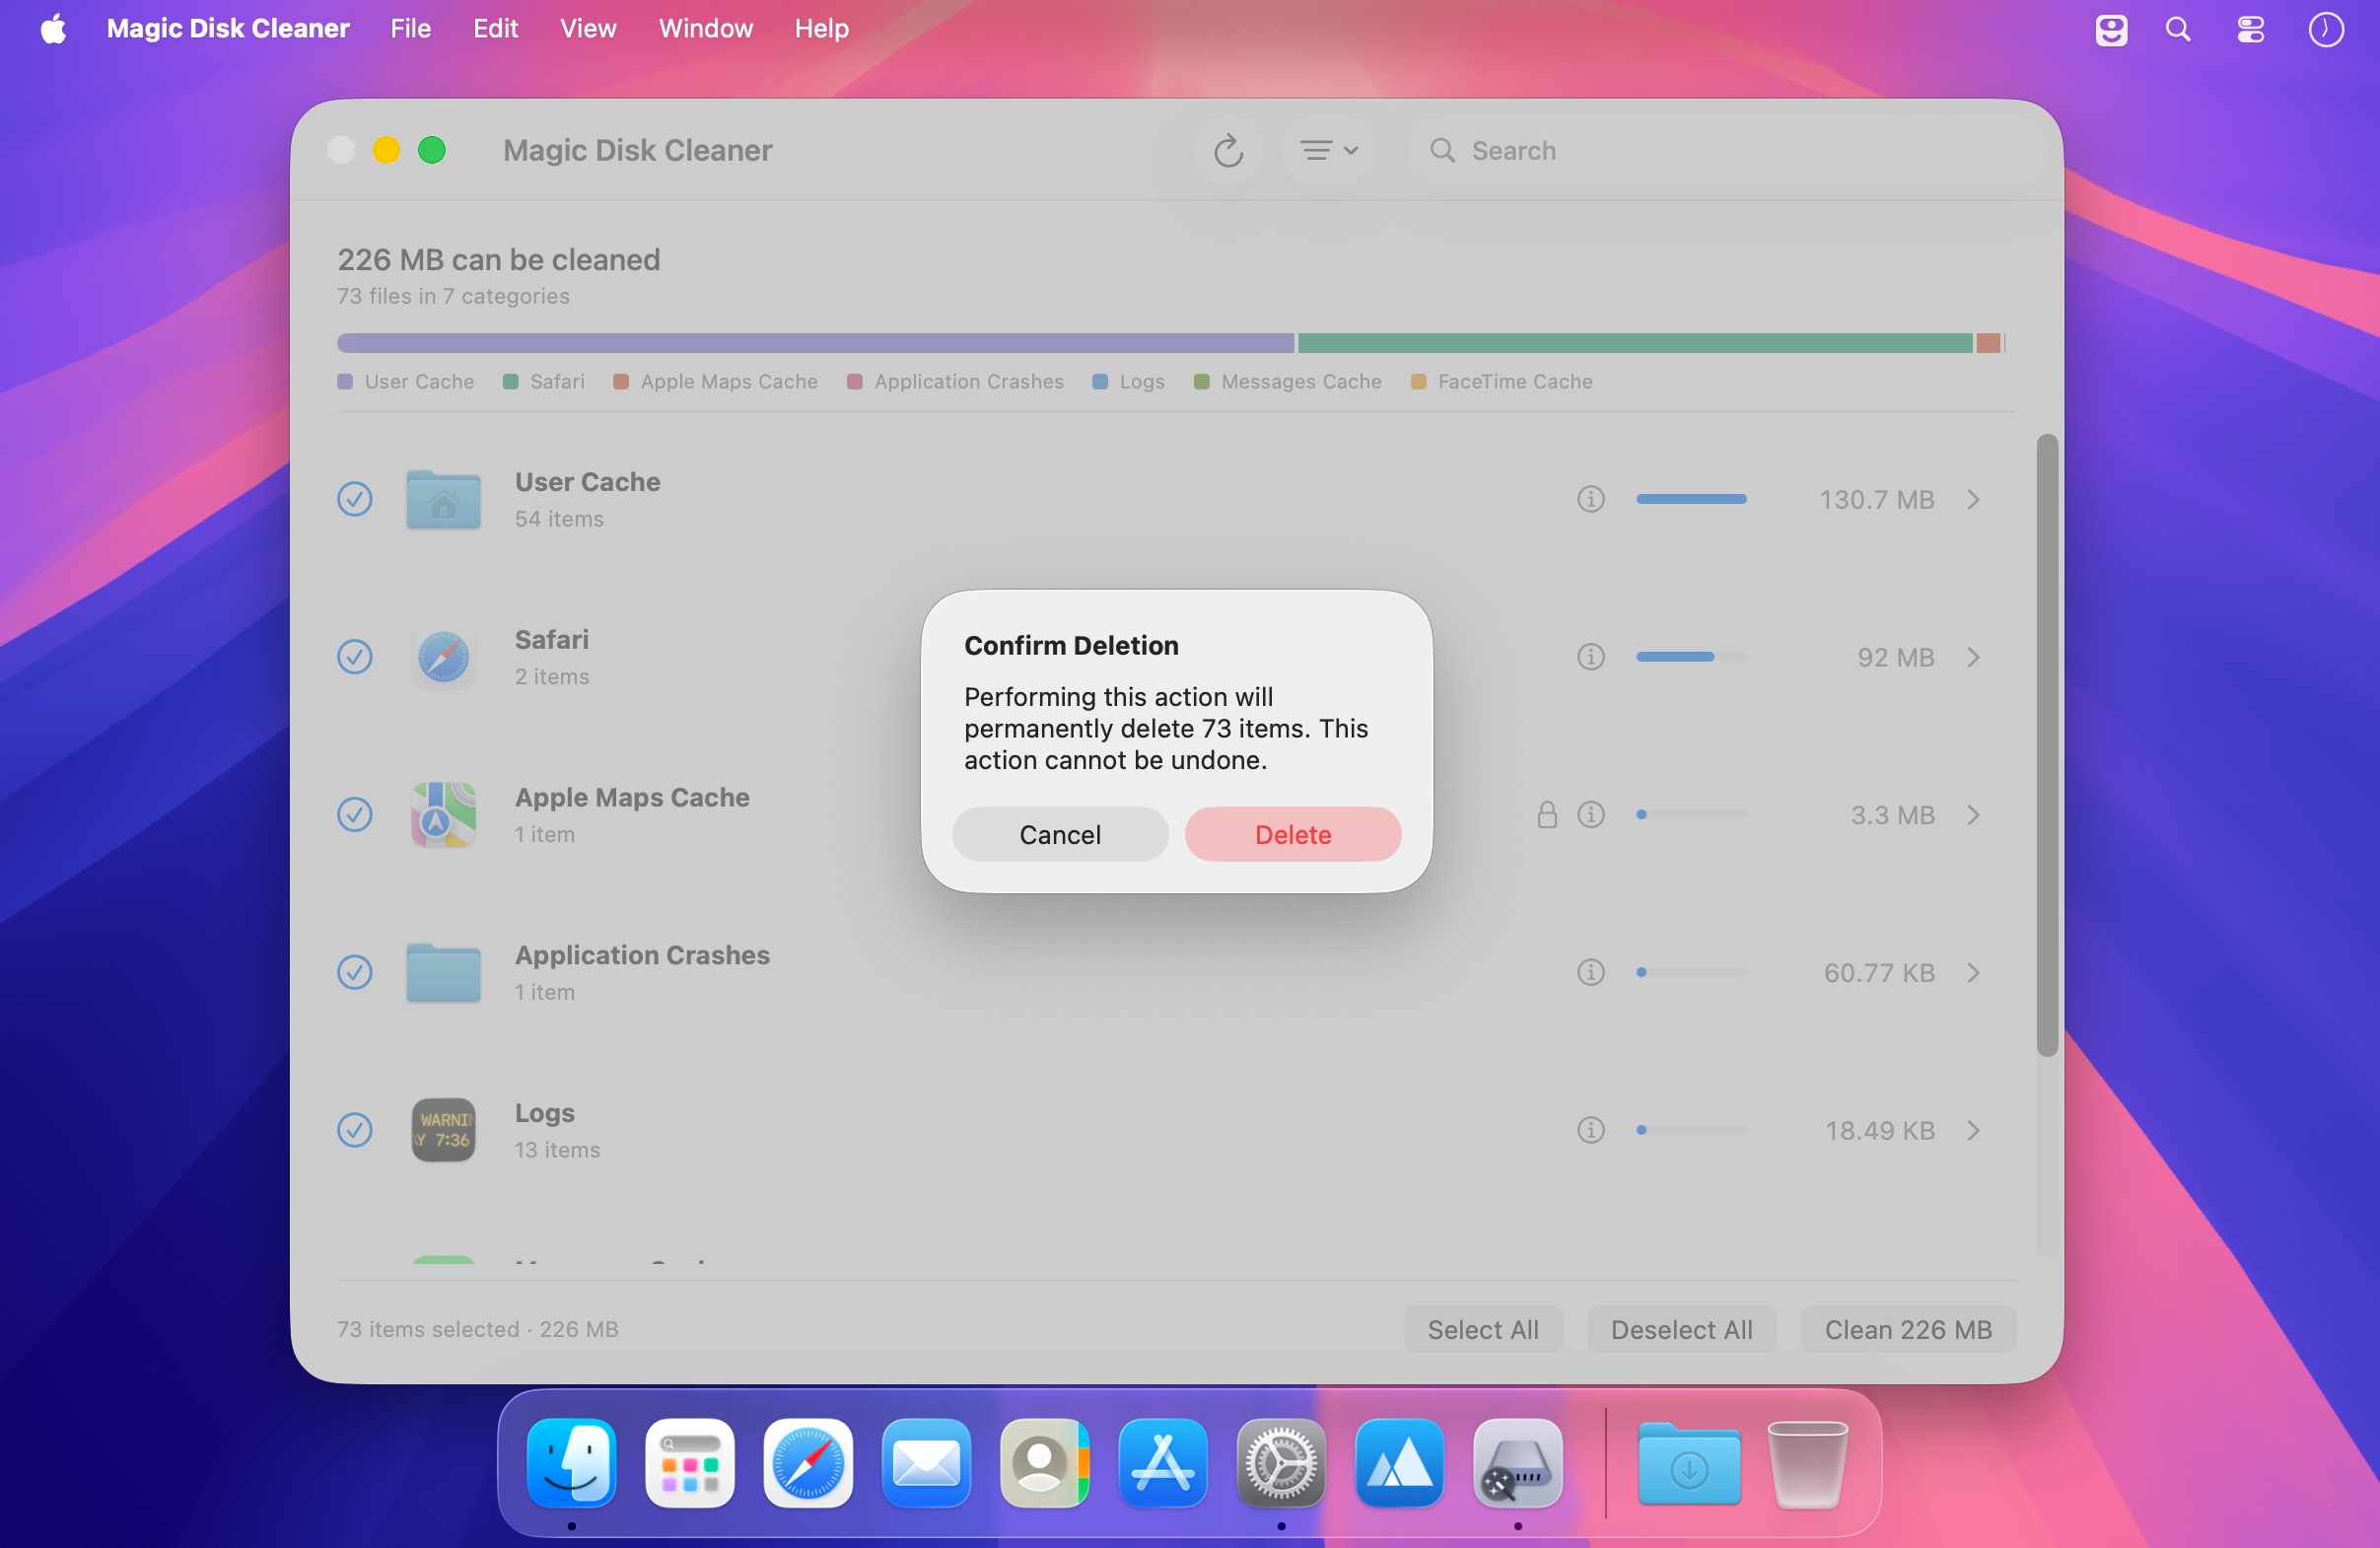Open Control Center in menu bar
This screenshot has height=1548, width=2380.
pyautogui.click(x=2250, y=29)
